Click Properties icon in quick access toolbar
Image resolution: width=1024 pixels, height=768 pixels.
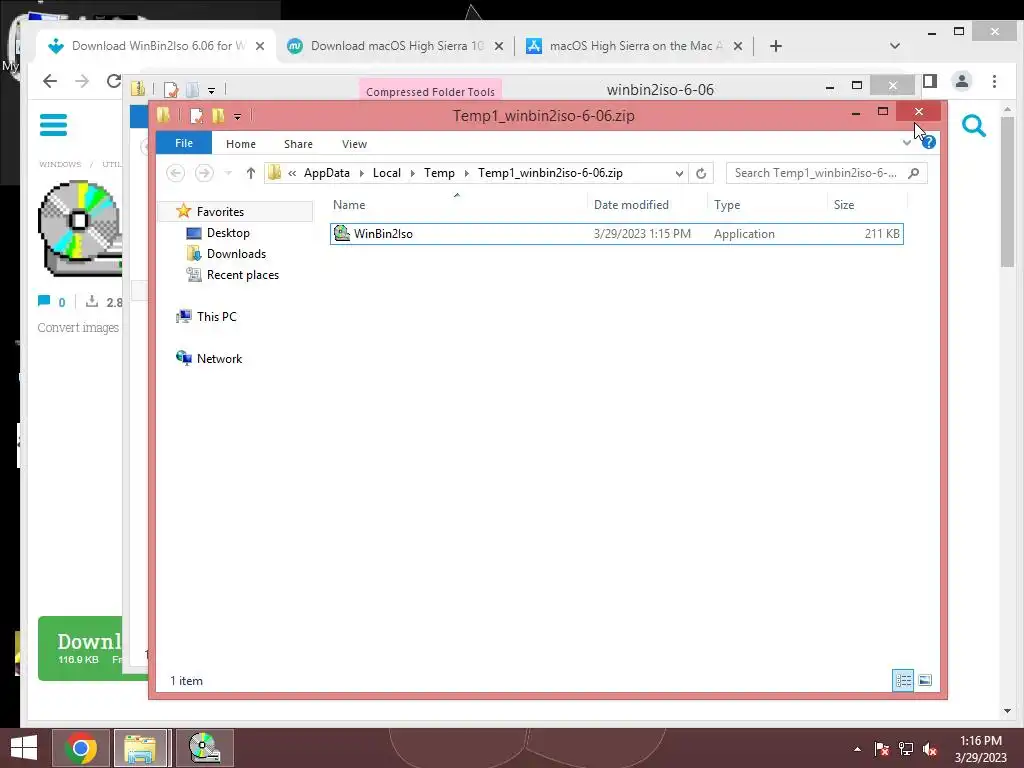point(196,116)
